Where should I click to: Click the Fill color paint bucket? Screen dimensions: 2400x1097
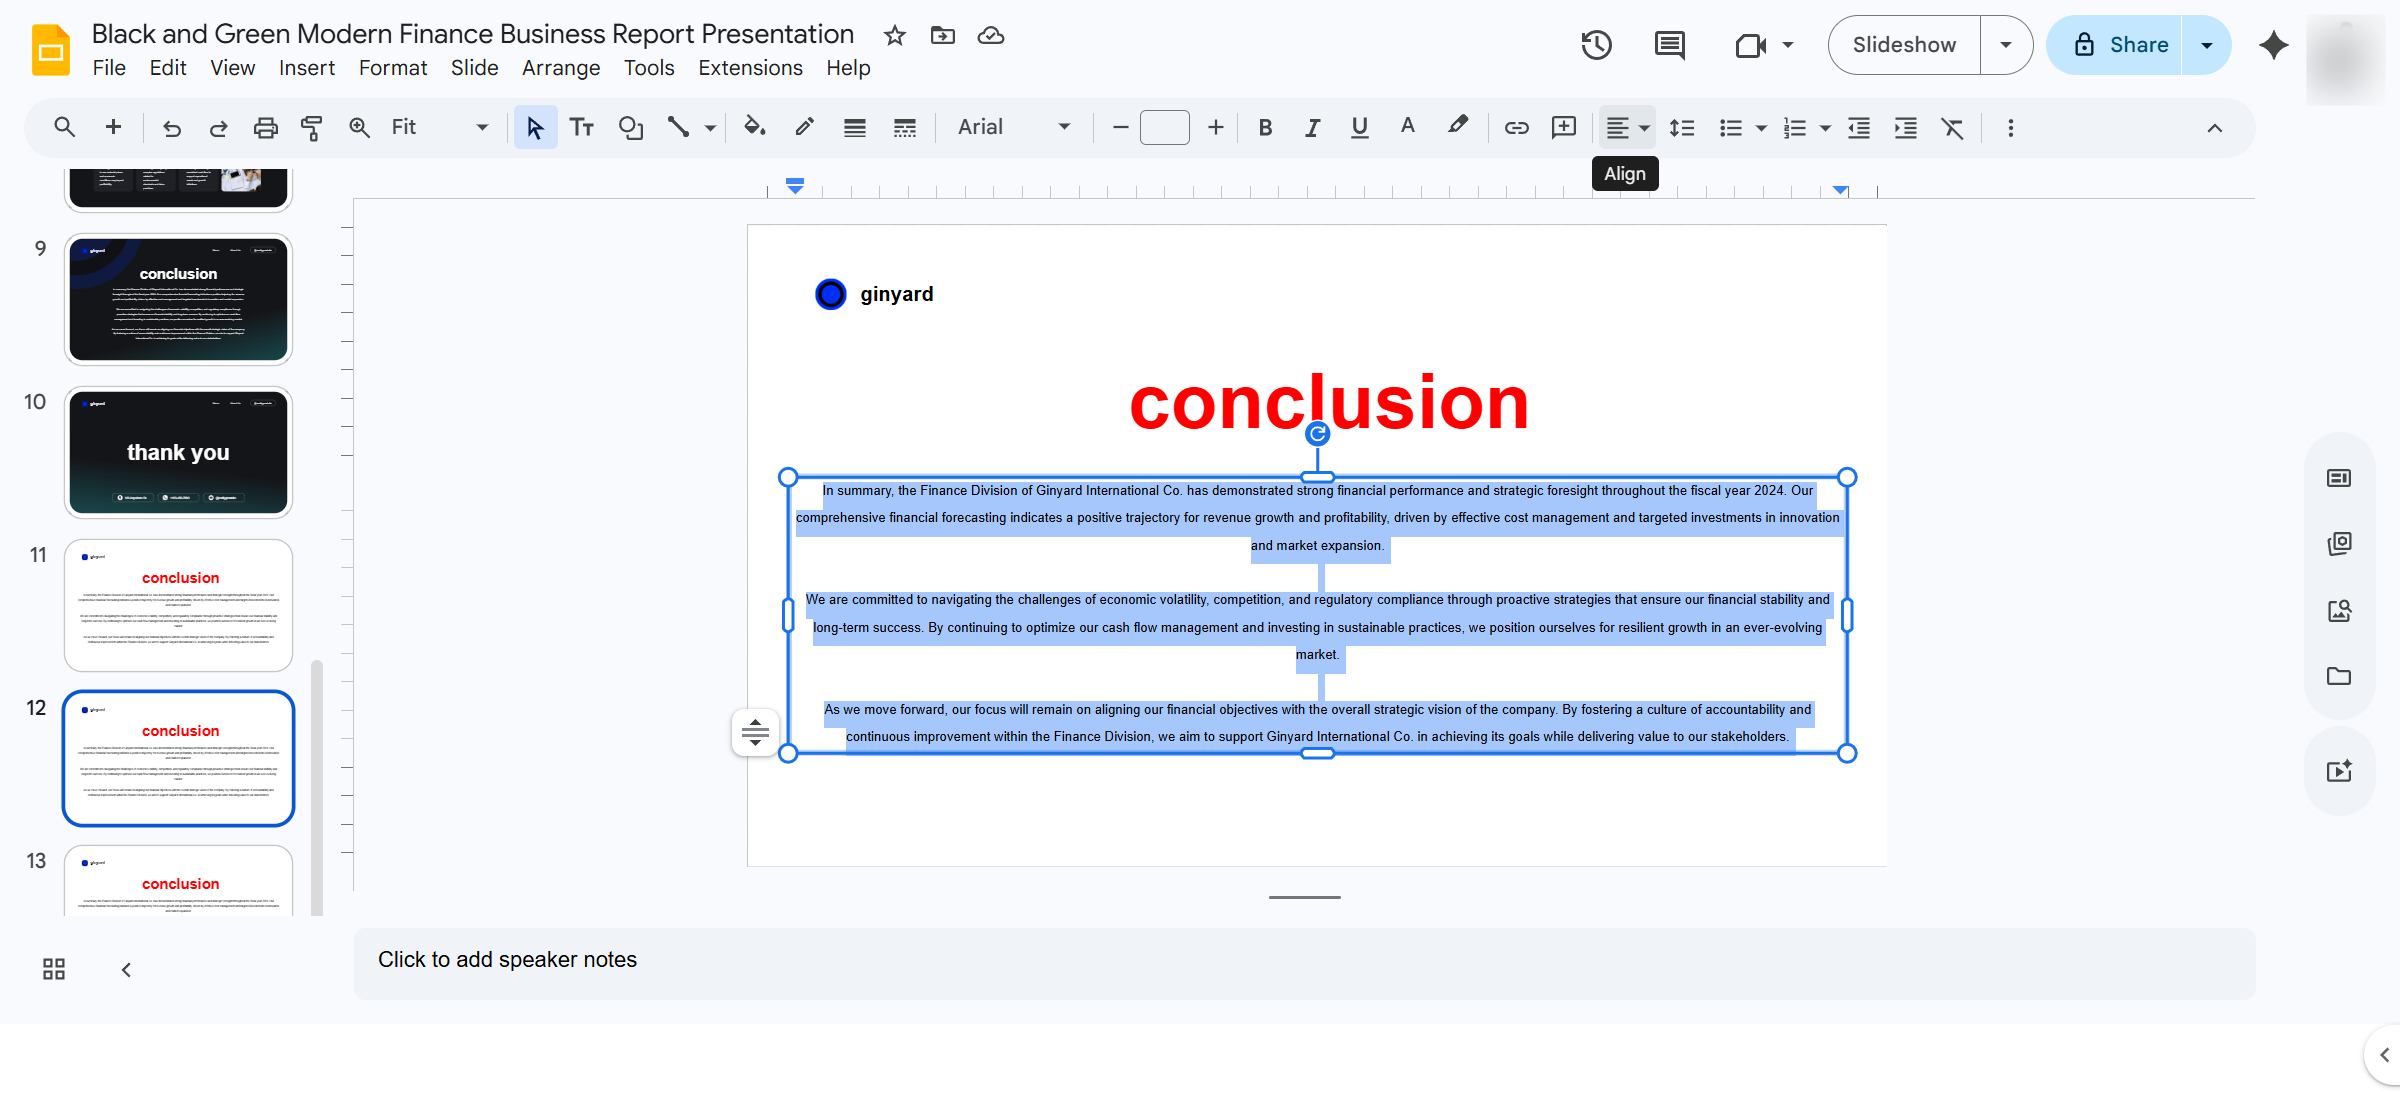pyautogui.click(x=755, y=127)
